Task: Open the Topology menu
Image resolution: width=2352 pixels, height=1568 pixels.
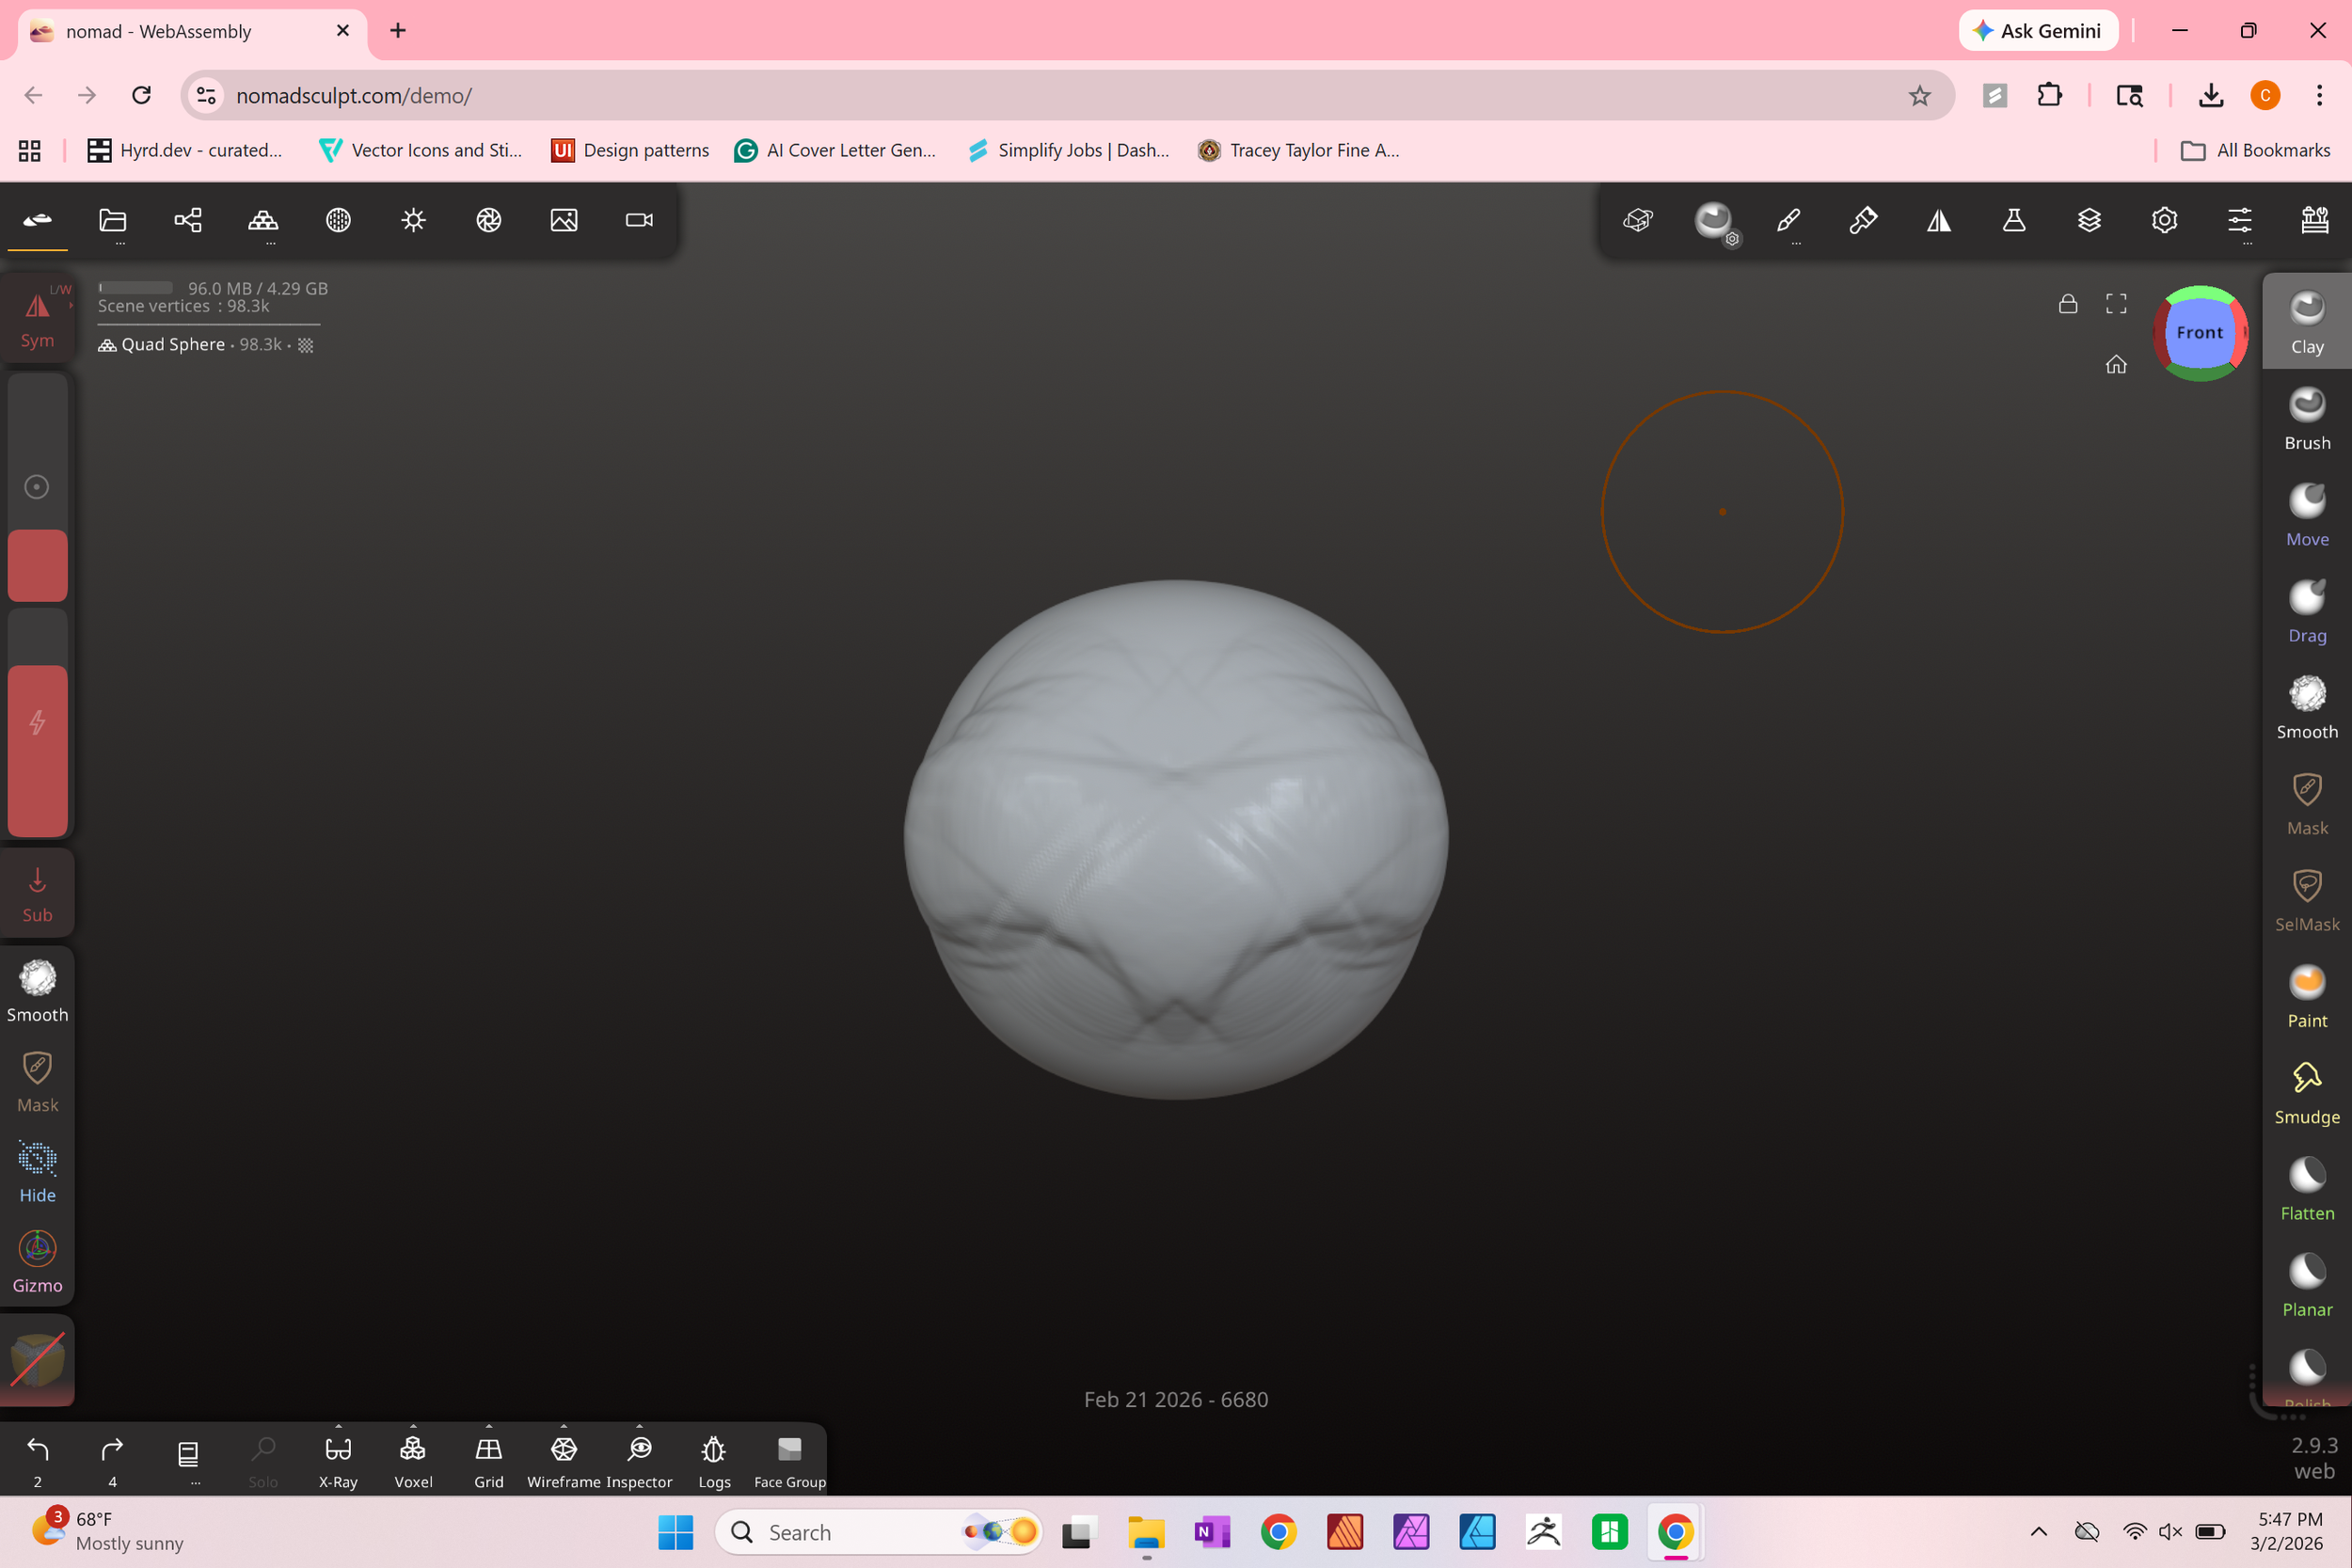Action: pos(263,220)
